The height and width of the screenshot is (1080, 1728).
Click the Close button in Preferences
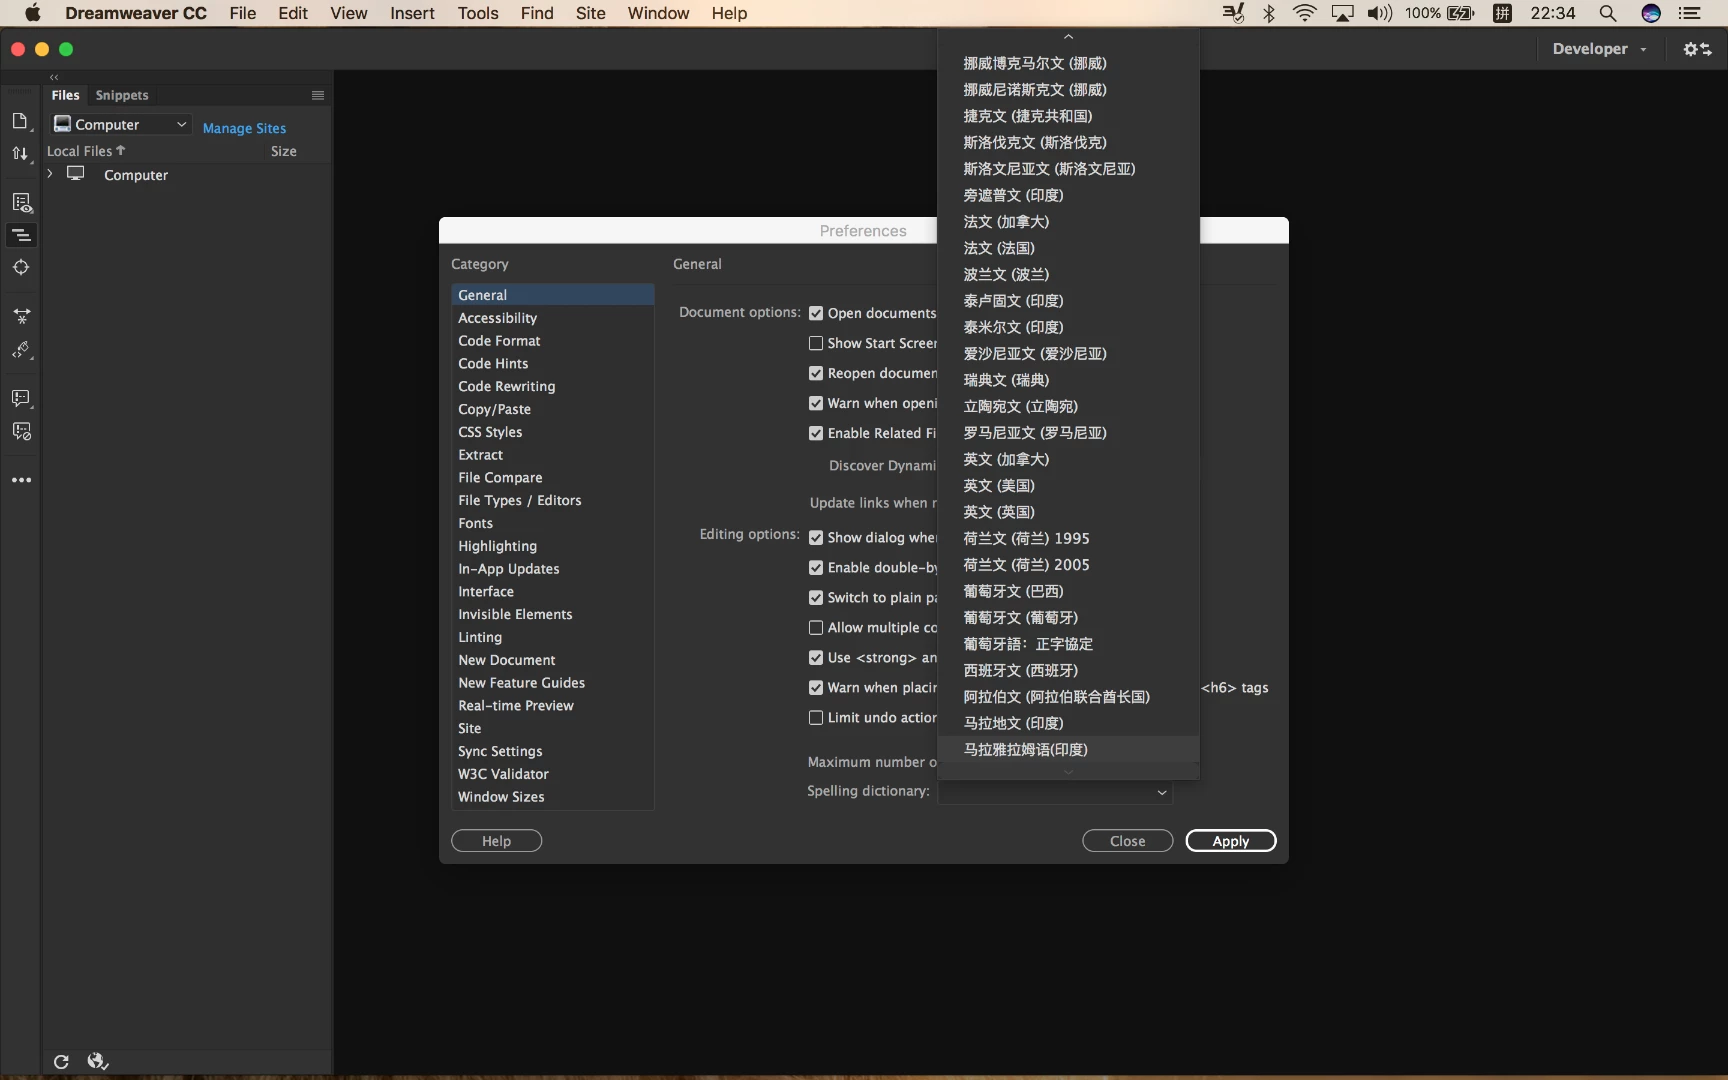1127,841
